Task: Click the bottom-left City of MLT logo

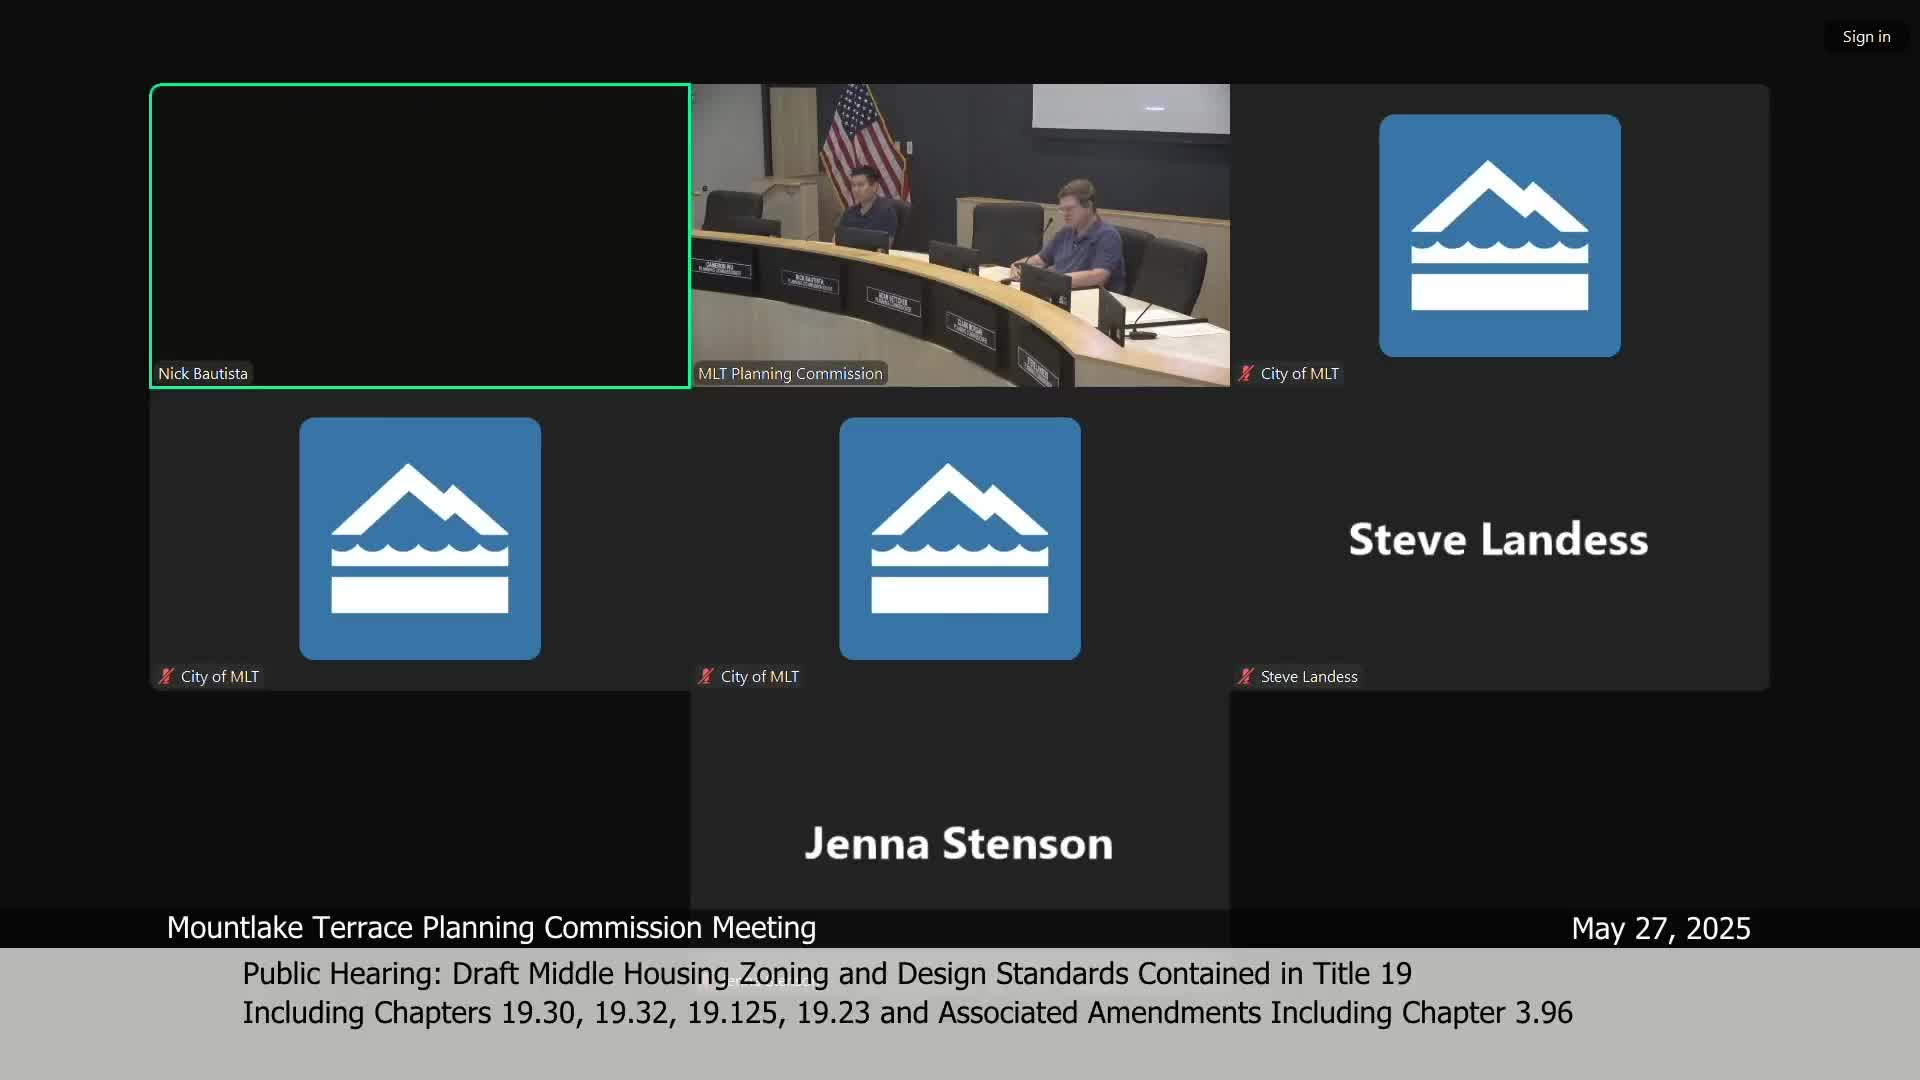Action: coord(420,538)
